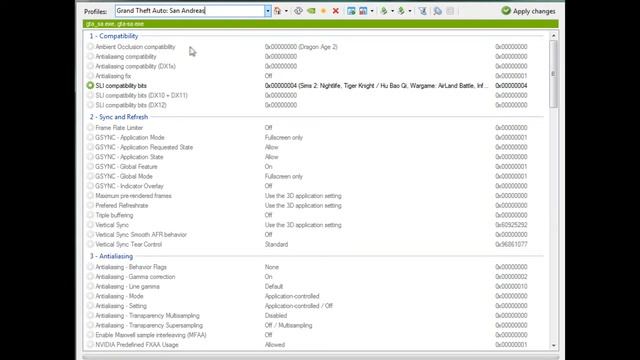Select the Prefered Refreshrate setting
Viewport: 640px width, 360px height.
pos(122,205)
